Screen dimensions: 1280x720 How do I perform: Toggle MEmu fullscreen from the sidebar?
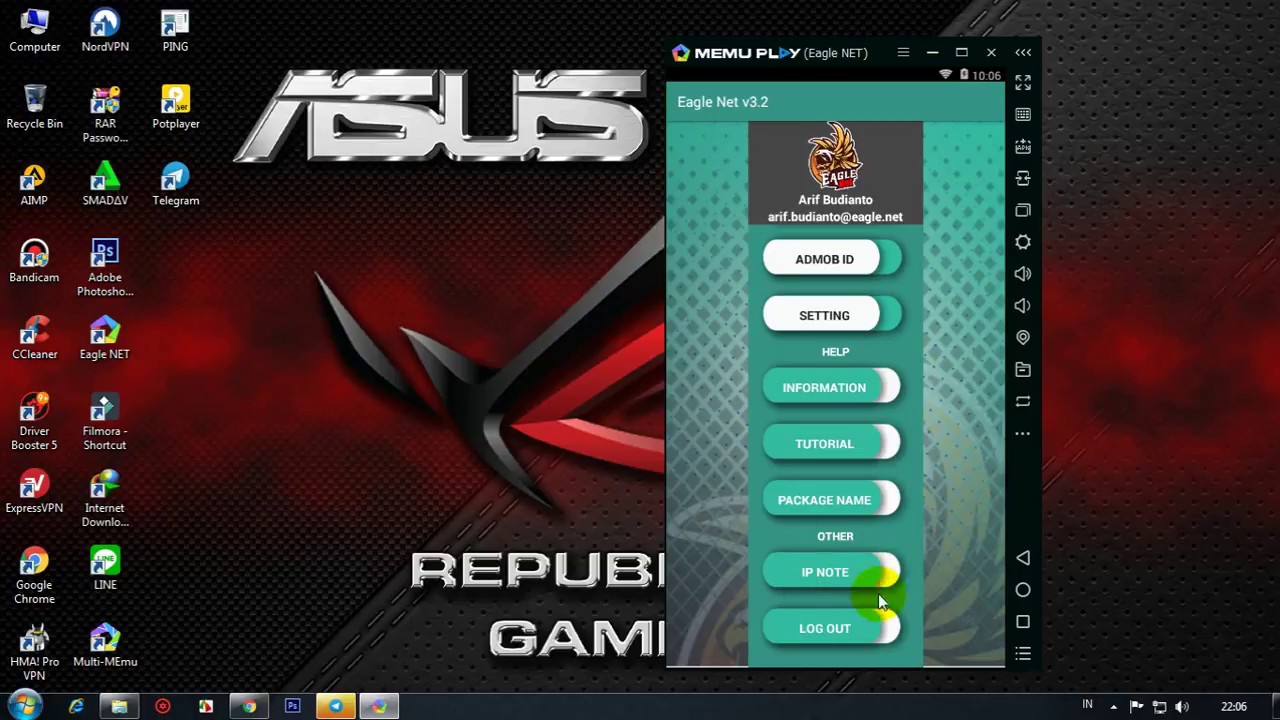pyautogui.click(x=1023, y=82)
